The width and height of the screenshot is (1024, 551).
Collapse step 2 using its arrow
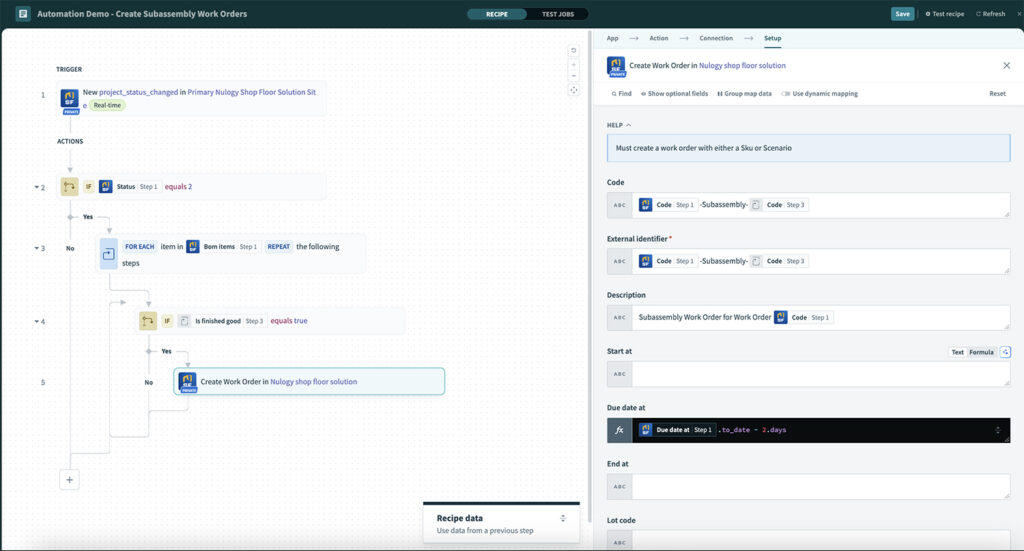(36, 187)
